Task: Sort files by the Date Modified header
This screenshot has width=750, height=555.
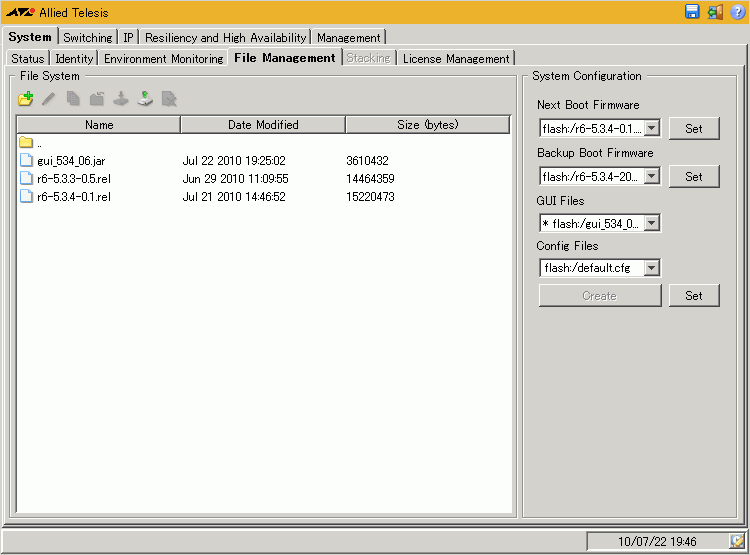Action: [263, 124]
